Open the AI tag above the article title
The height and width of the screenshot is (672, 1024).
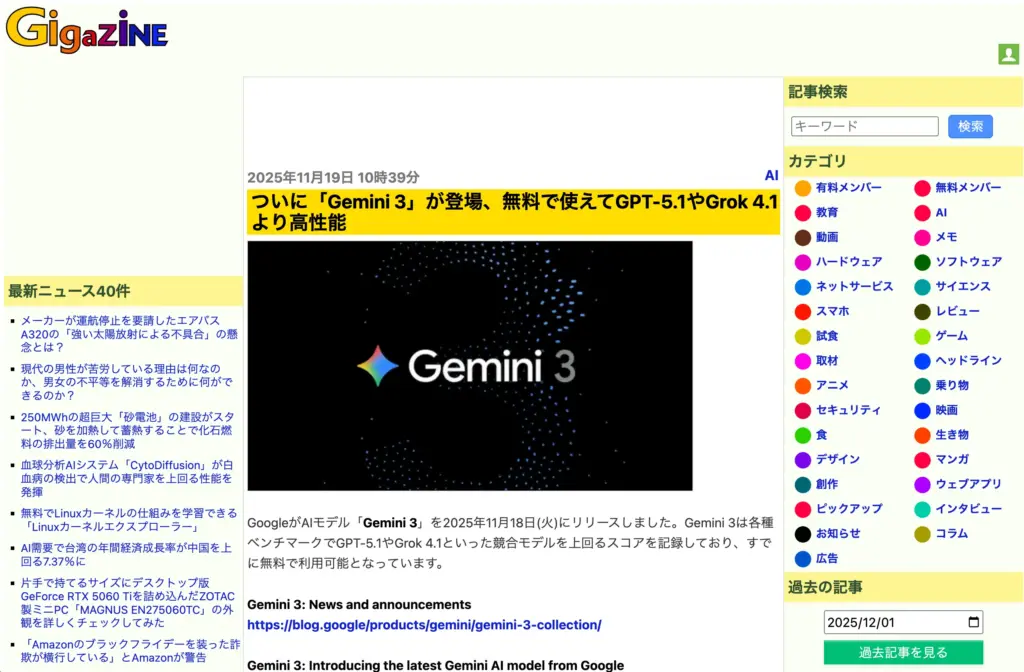(771, 174)
